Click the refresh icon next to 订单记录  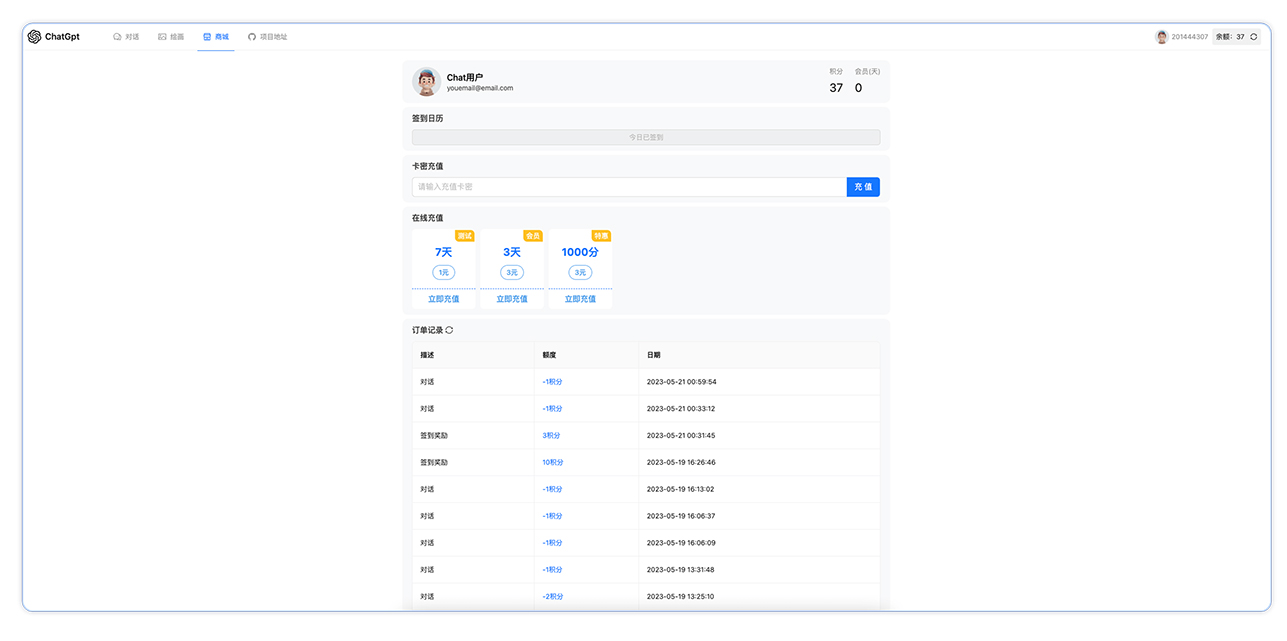coord(447,329)
